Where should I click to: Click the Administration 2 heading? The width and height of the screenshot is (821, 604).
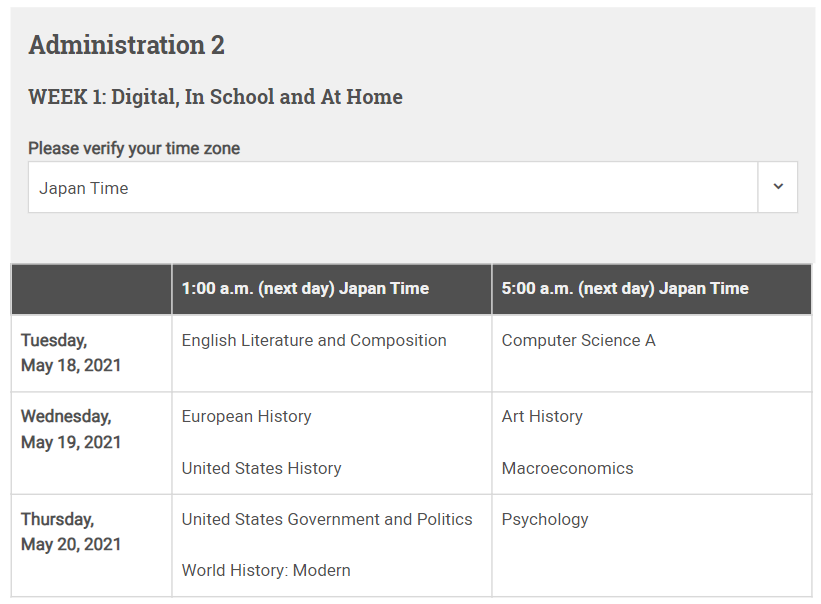pos(126,45)
